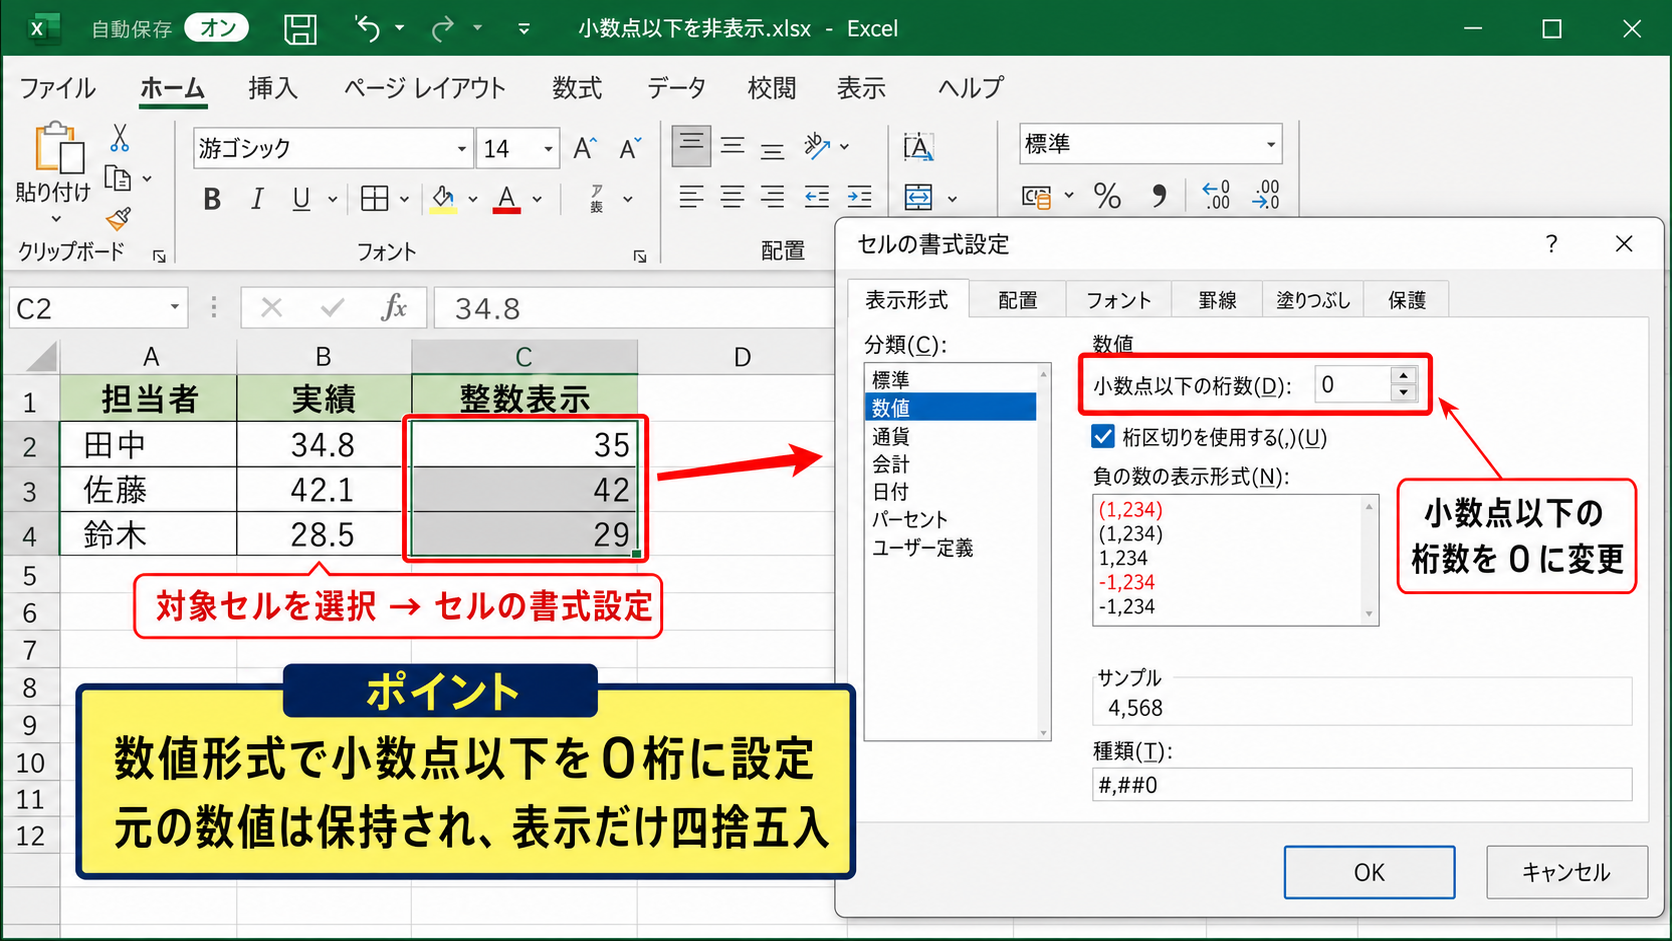
Task: Switch to the データ ribbon tab
Action: [676, 88]
